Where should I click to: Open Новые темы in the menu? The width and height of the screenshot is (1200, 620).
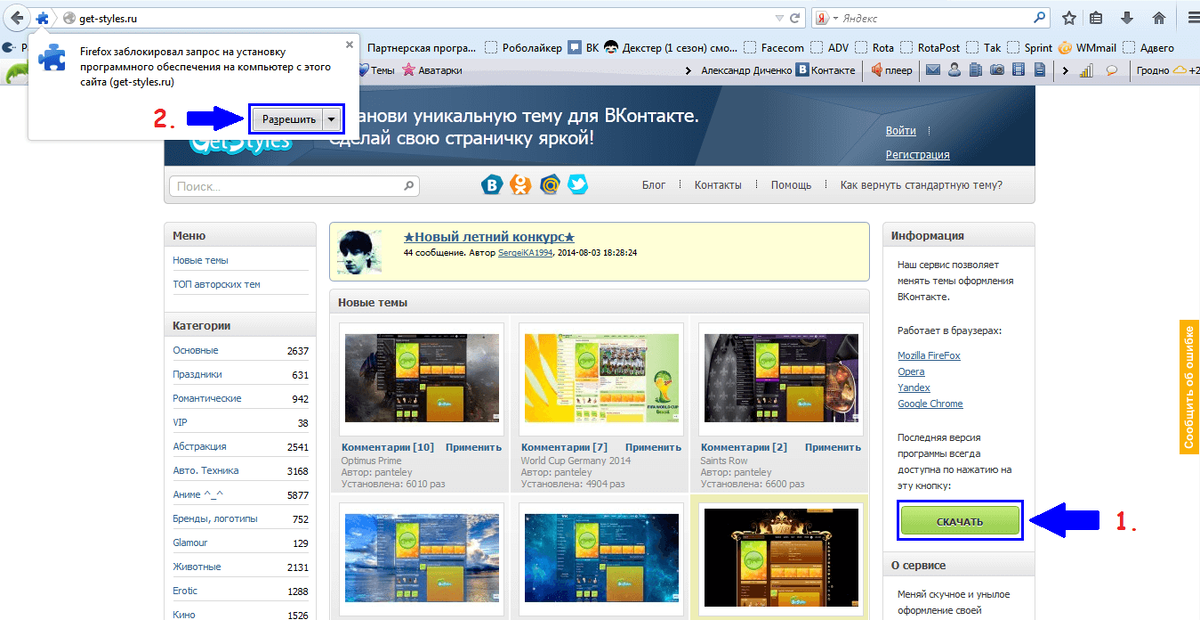pyautogui.click(x=200, y=260)
